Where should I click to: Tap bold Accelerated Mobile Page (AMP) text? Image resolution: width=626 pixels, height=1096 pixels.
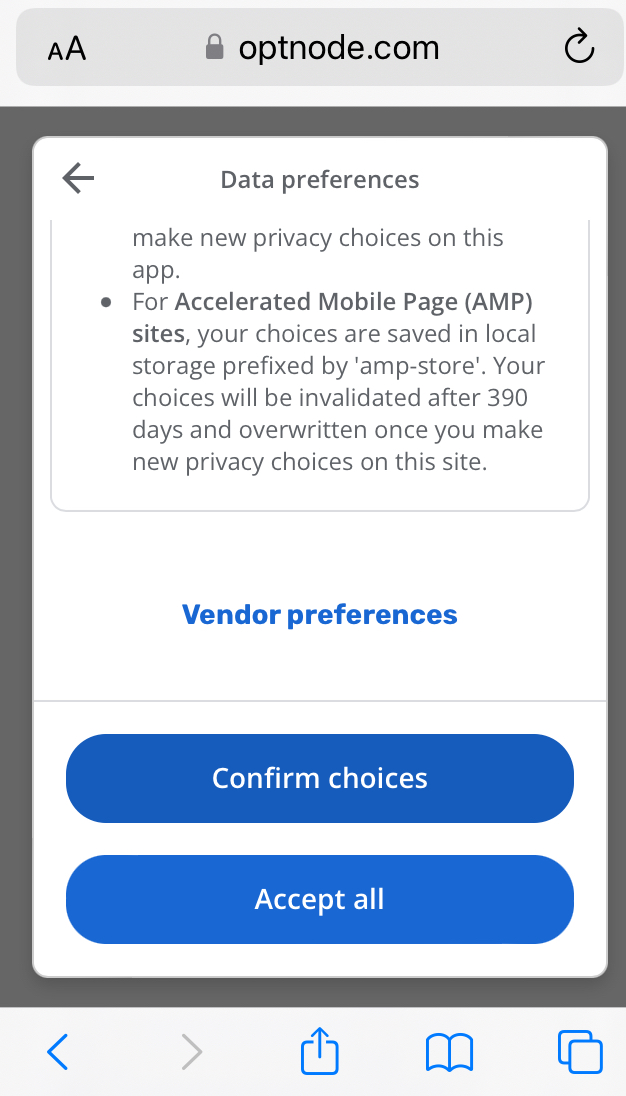[333, 318]
